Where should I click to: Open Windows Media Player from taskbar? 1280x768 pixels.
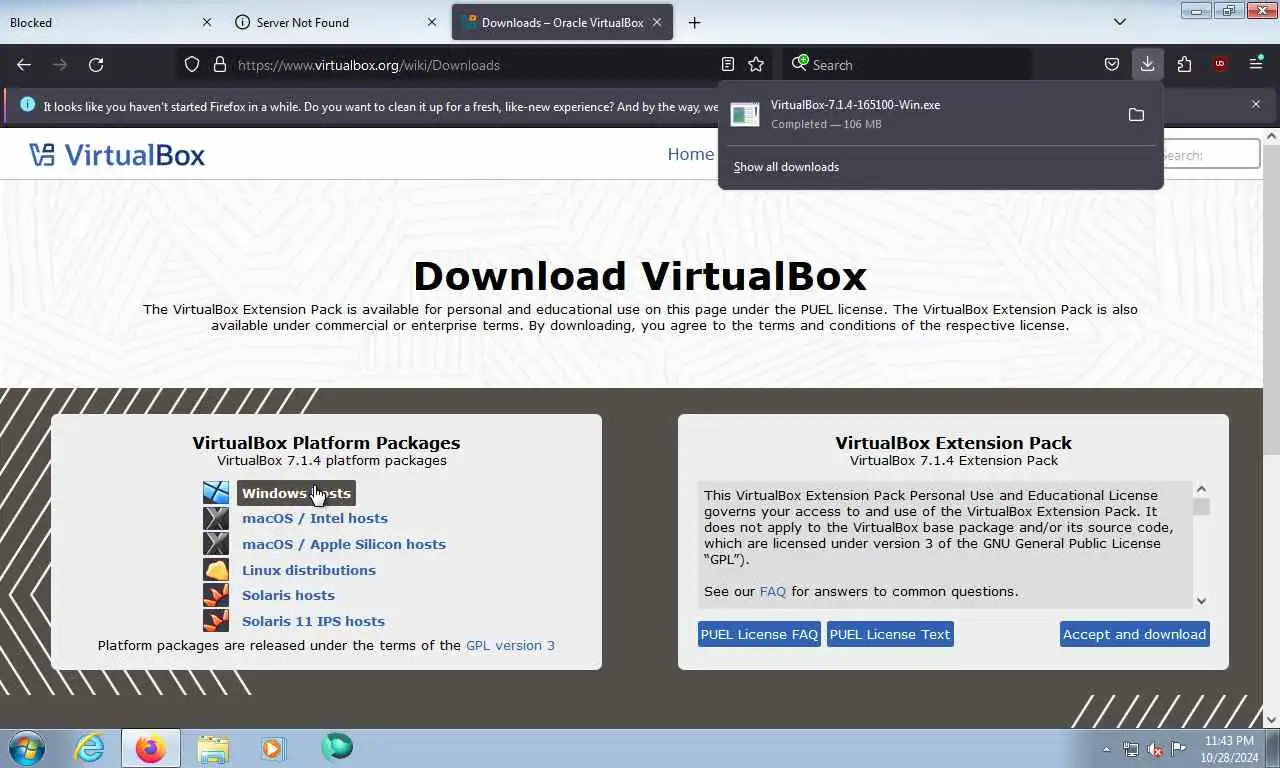(x=273, y=748)
